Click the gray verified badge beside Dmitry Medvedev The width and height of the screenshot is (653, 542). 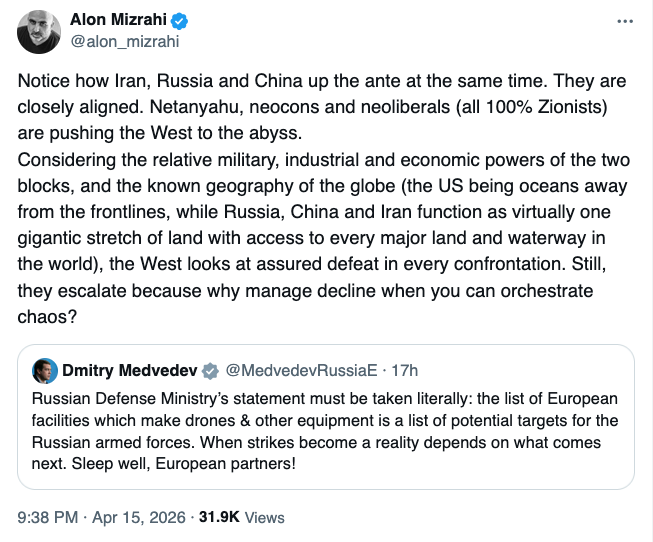click(211, 371)
